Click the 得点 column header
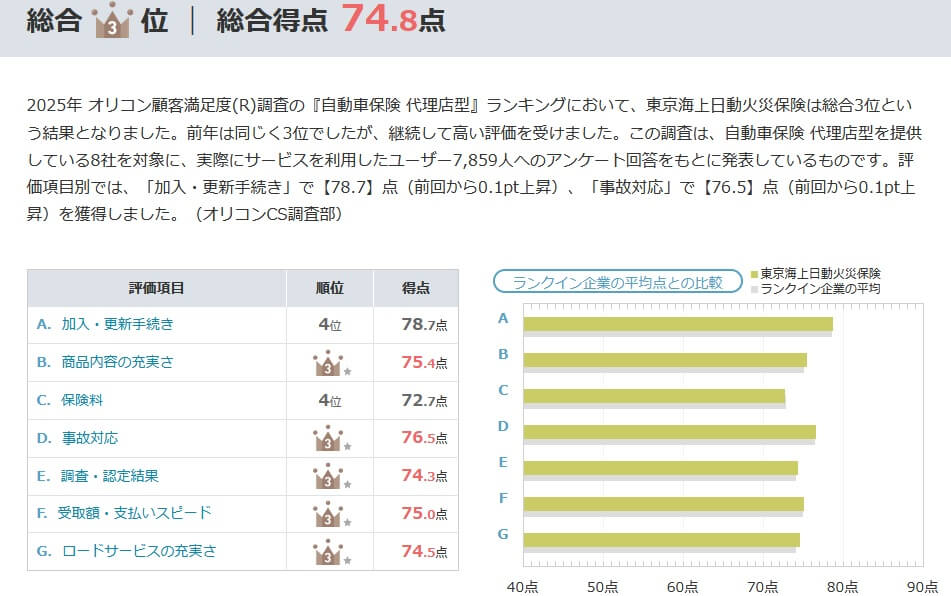The width and height of the screenshot is (951, 596). click(416, 288)
